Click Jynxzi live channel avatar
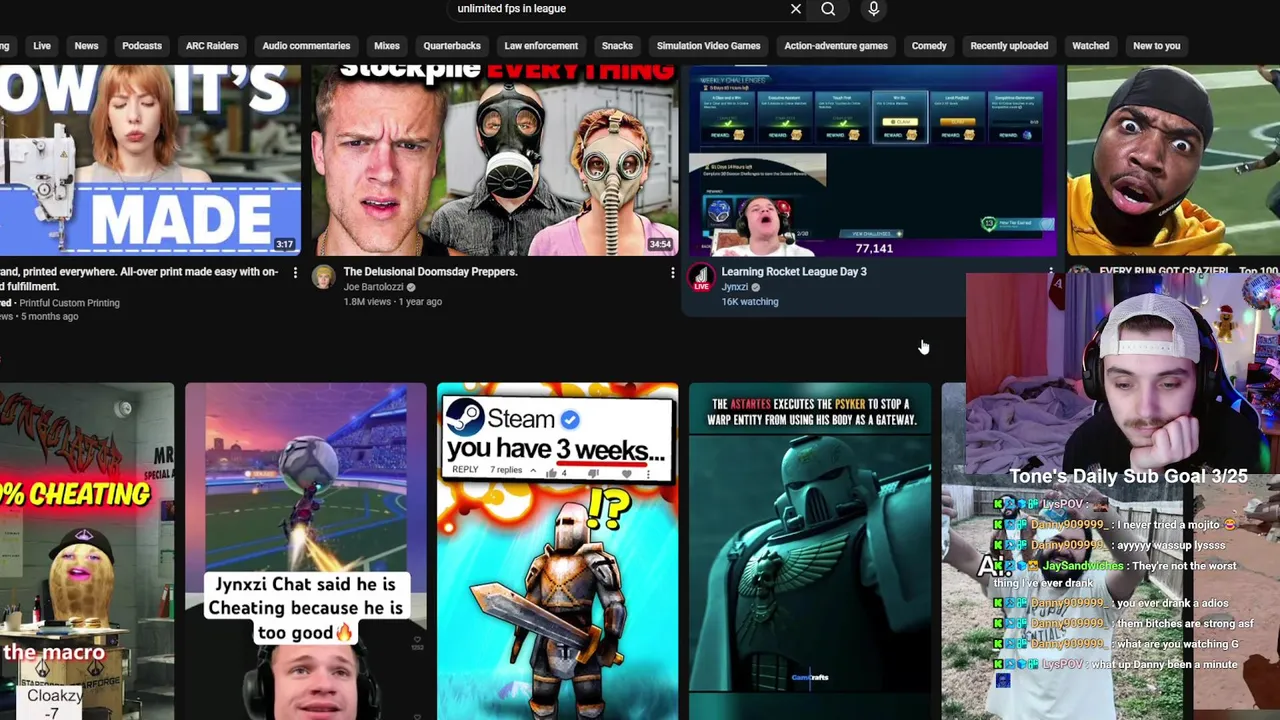The image size is (1280, 720). [x=701, y=277]
